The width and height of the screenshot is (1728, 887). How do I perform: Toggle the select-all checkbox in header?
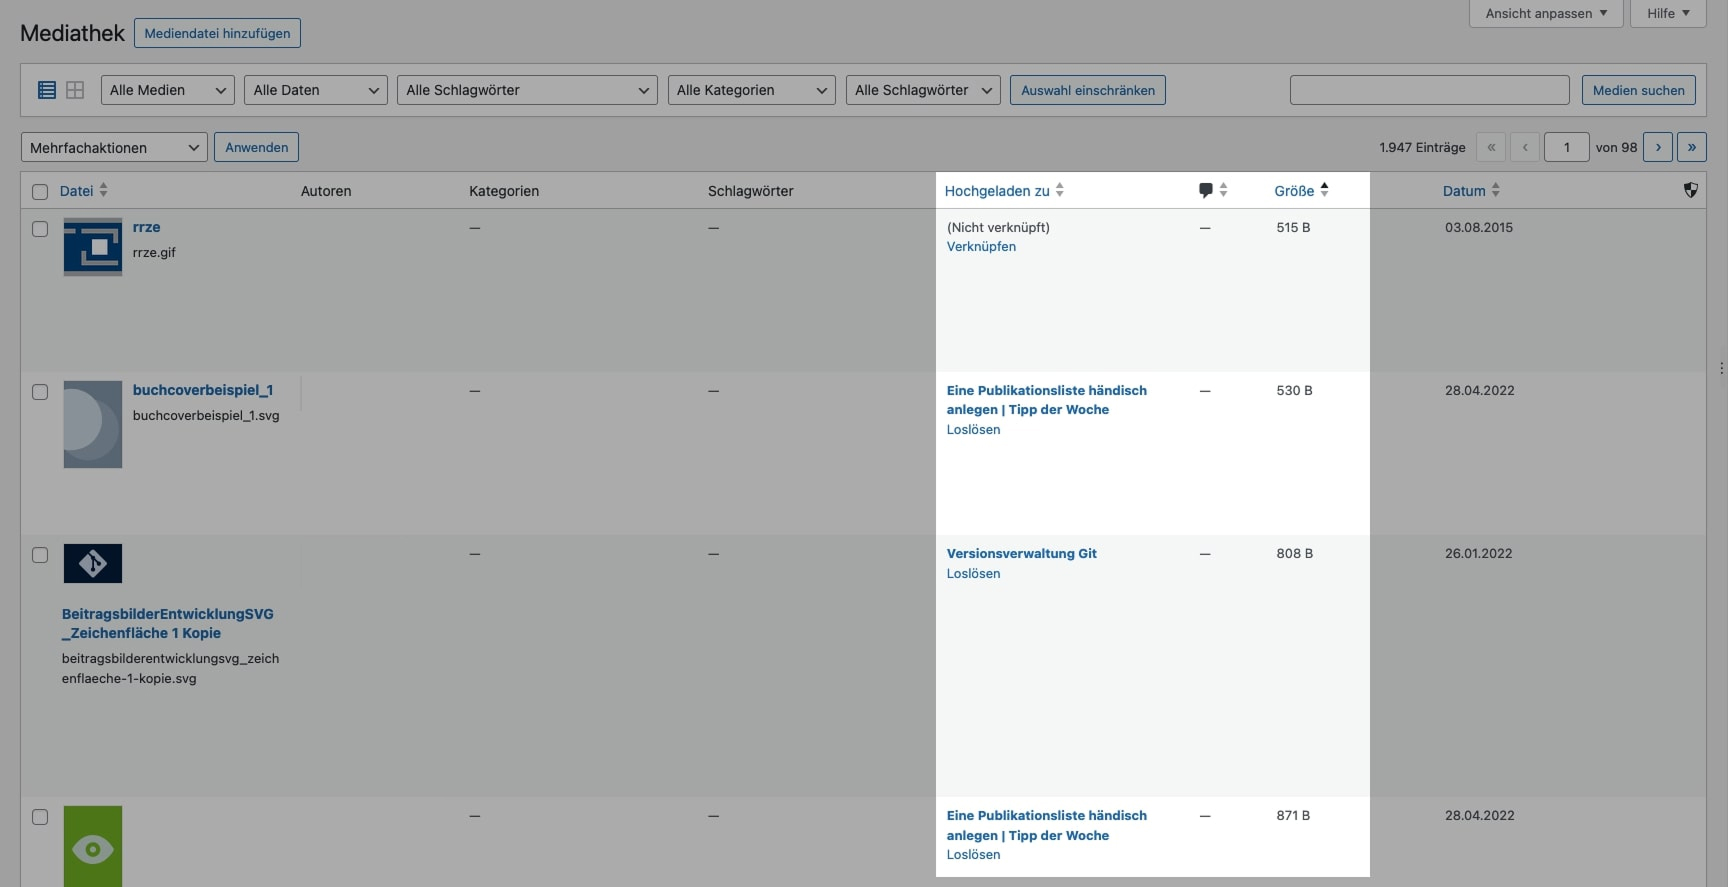click(x=40, y=192)
